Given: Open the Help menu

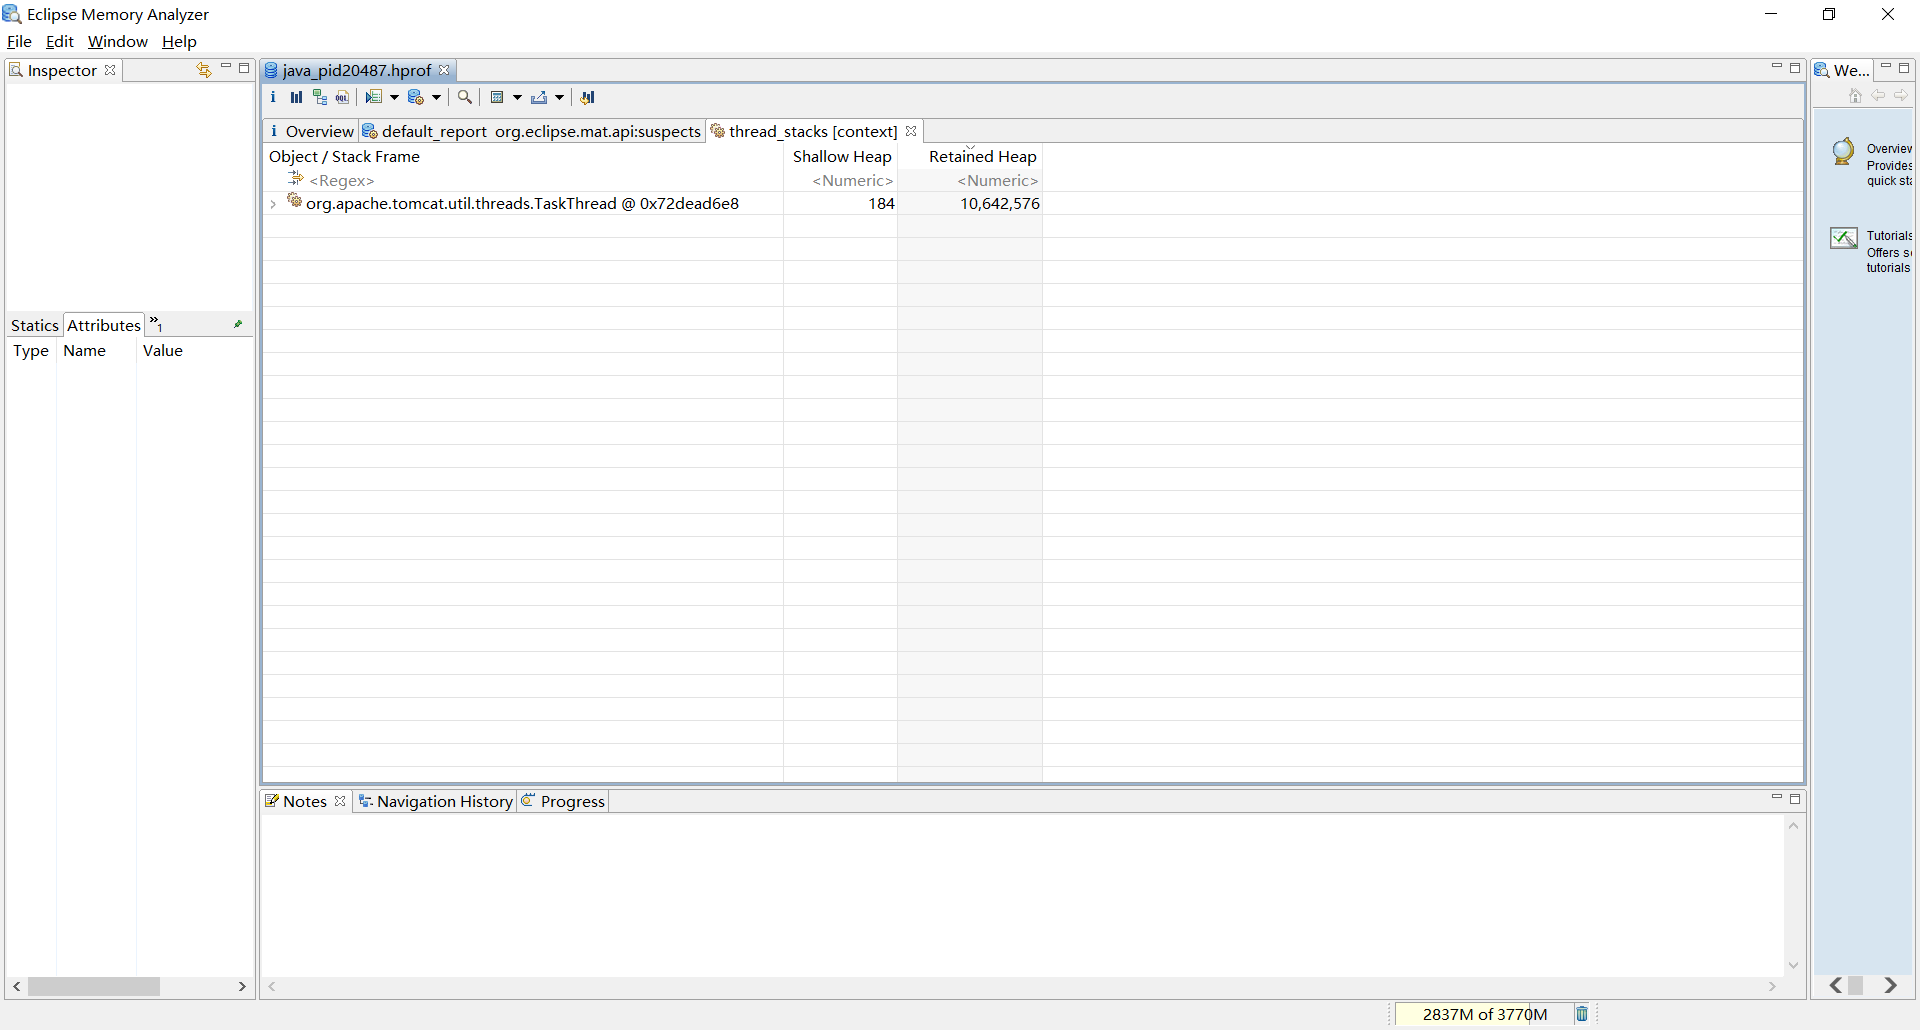Looking at the screenshot, I should (x=179, y=41).
